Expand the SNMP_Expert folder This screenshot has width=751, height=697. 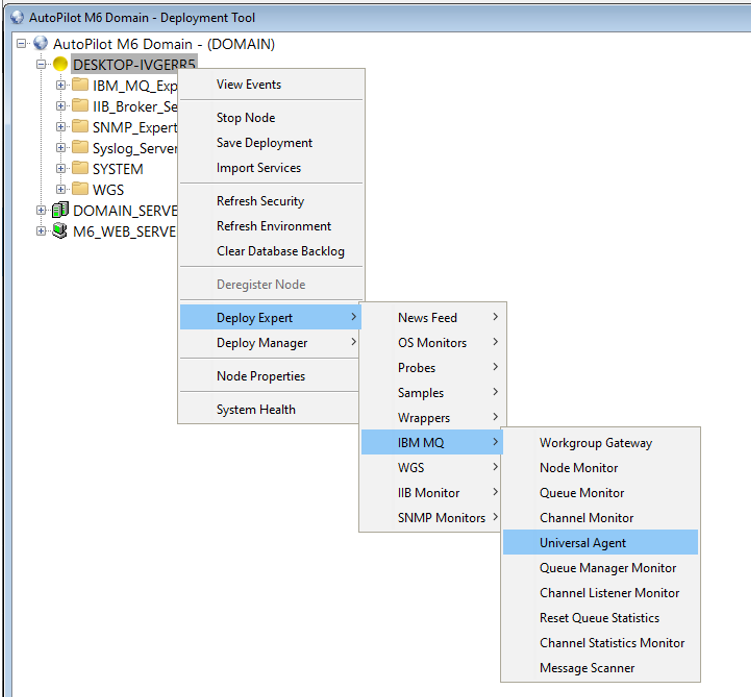point(60,127)
